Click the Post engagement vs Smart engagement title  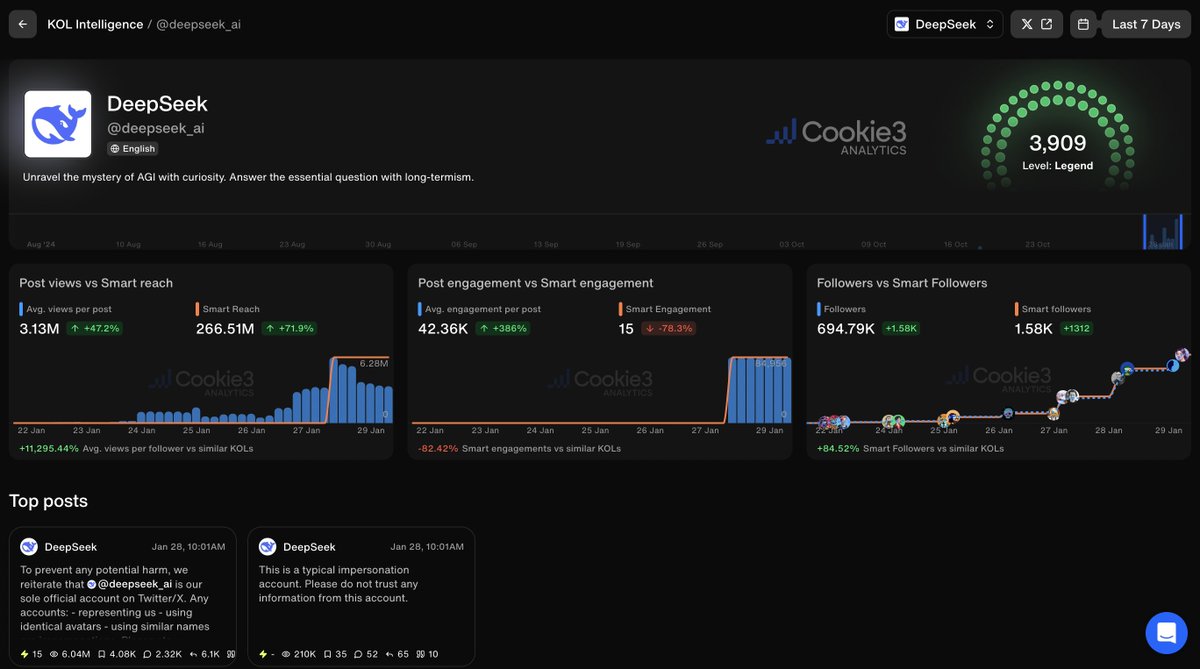click(535, 283)
